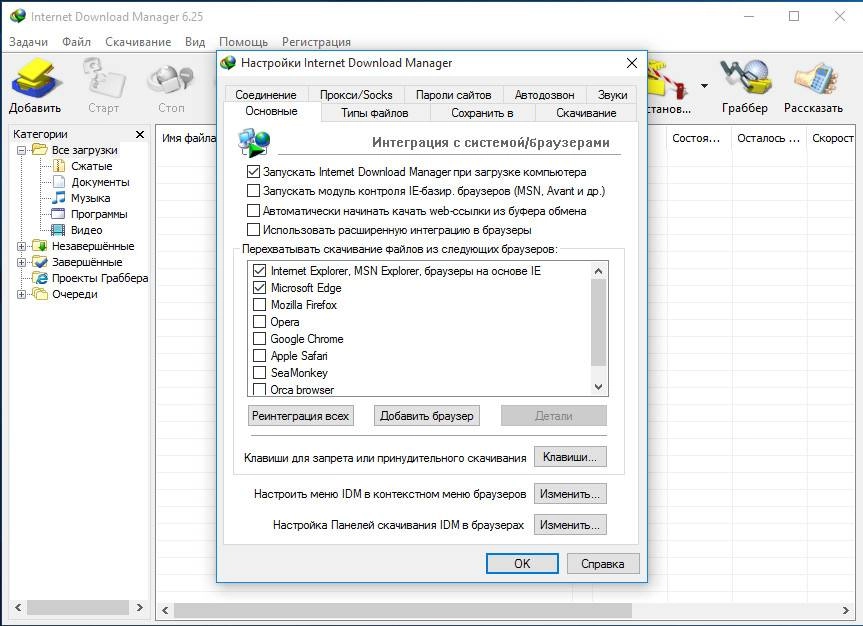Image resolution: width=863 pixels, height=626 pixels.
Task: Open the Вид menu
Action: (195, 42)
